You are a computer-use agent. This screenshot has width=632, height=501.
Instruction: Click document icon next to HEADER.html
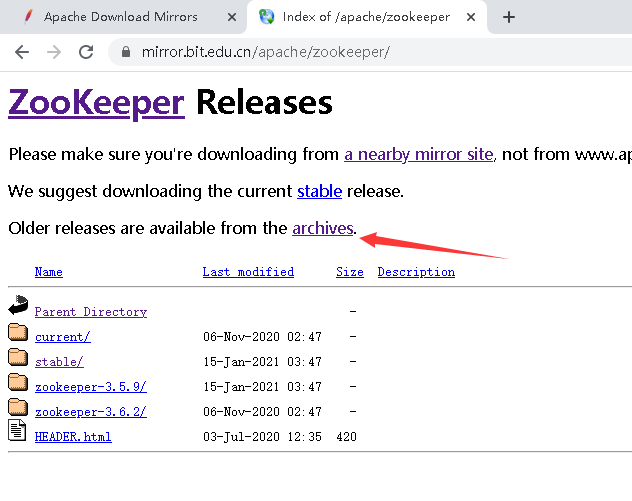[17, 430]
